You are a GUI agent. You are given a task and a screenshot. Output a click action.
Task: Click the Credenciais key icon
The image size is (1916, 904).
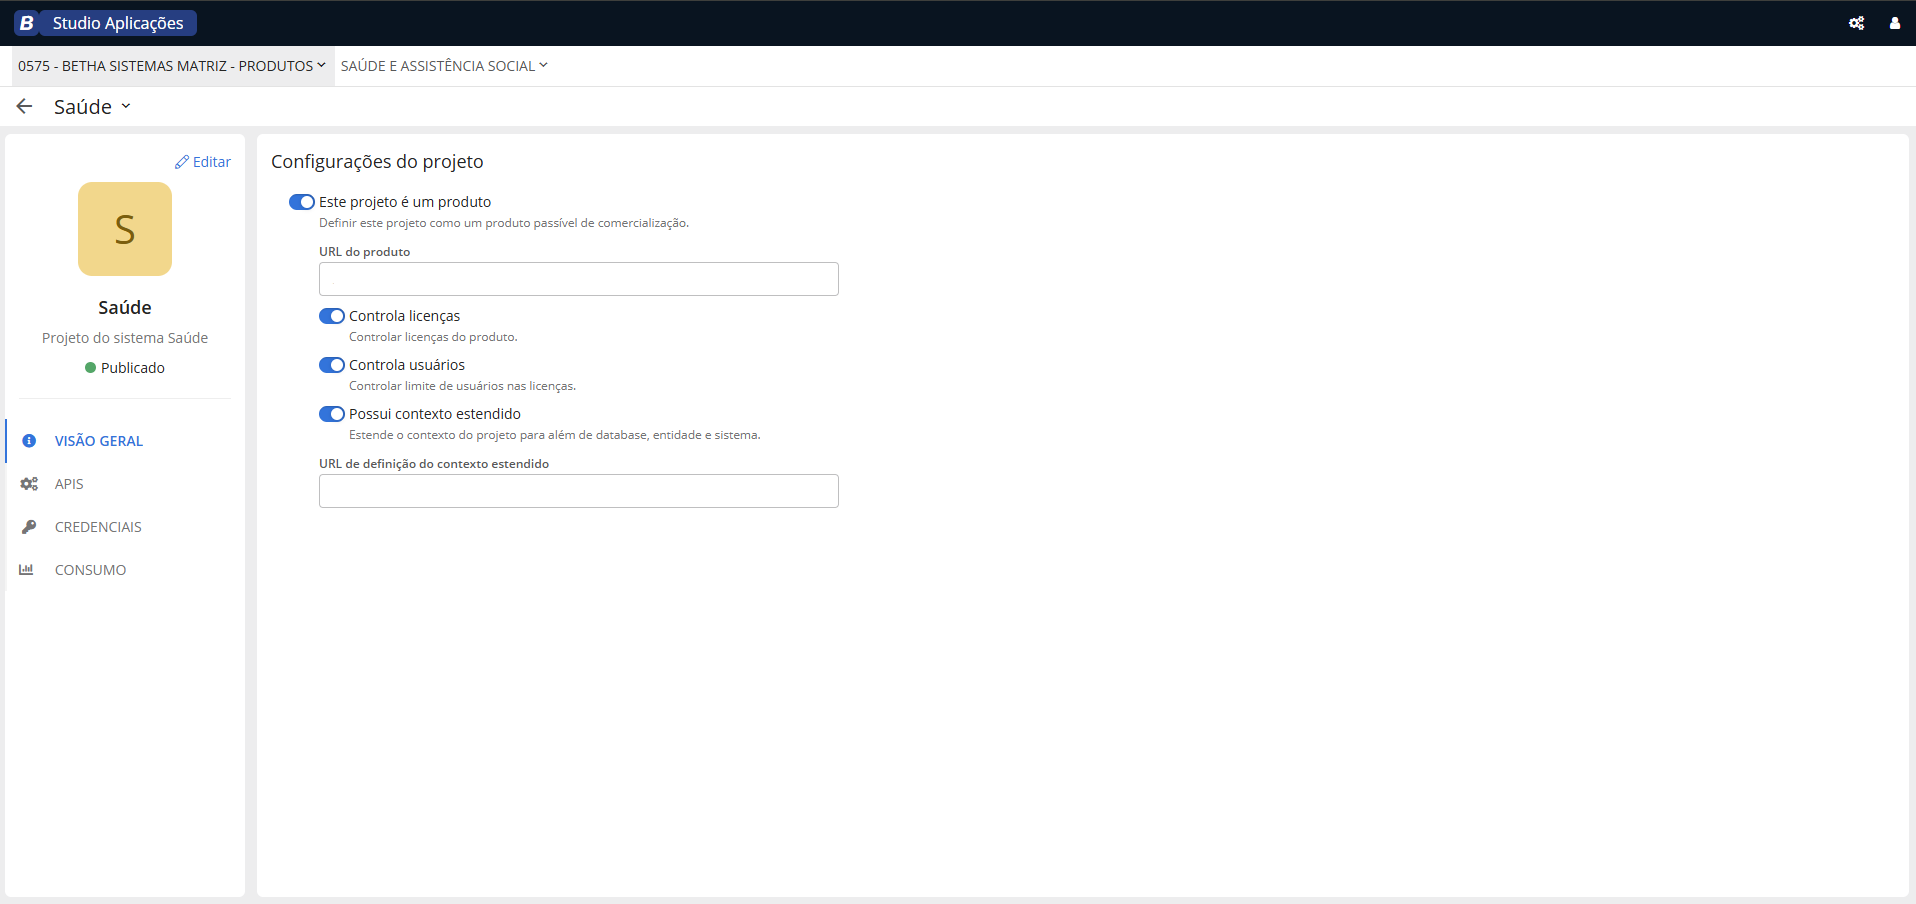click(x=29, y=527)
